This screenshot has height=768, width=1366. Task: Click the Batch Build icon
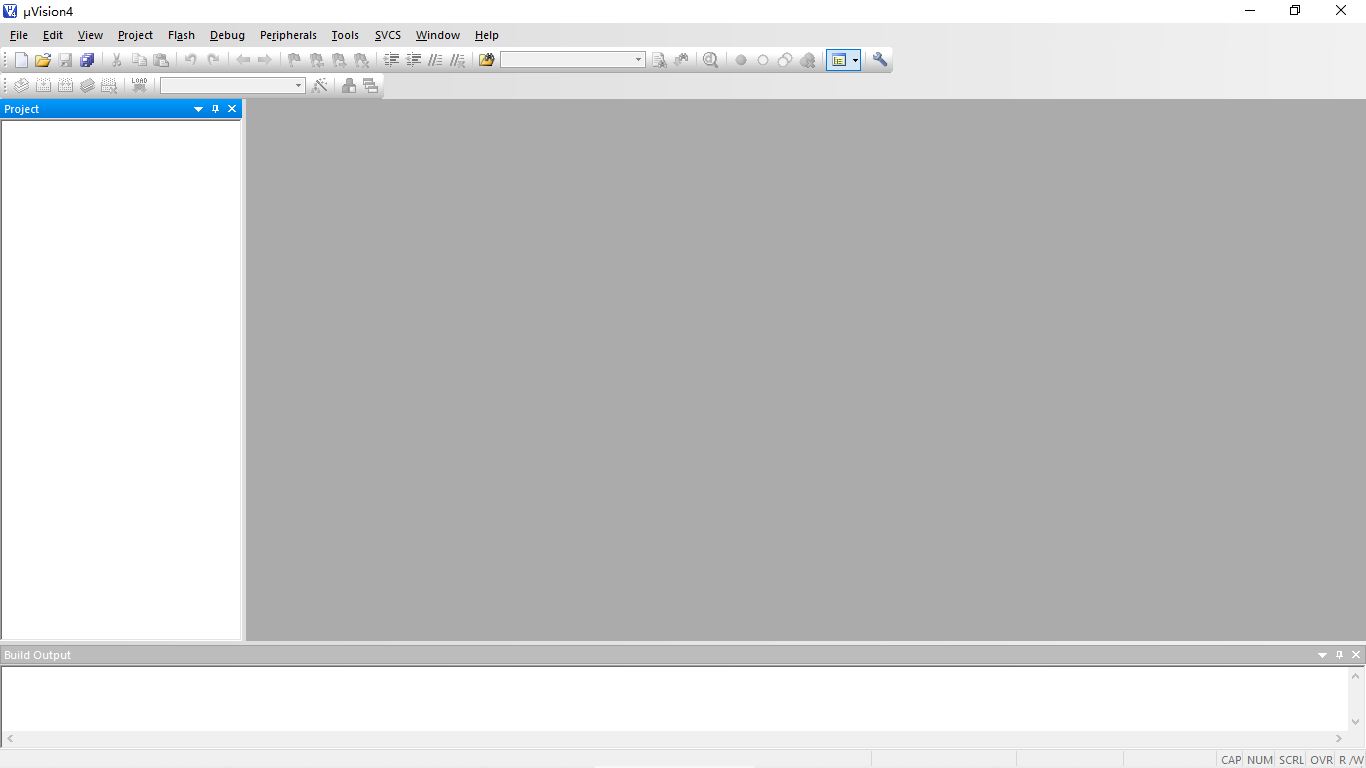coord(87,86)
